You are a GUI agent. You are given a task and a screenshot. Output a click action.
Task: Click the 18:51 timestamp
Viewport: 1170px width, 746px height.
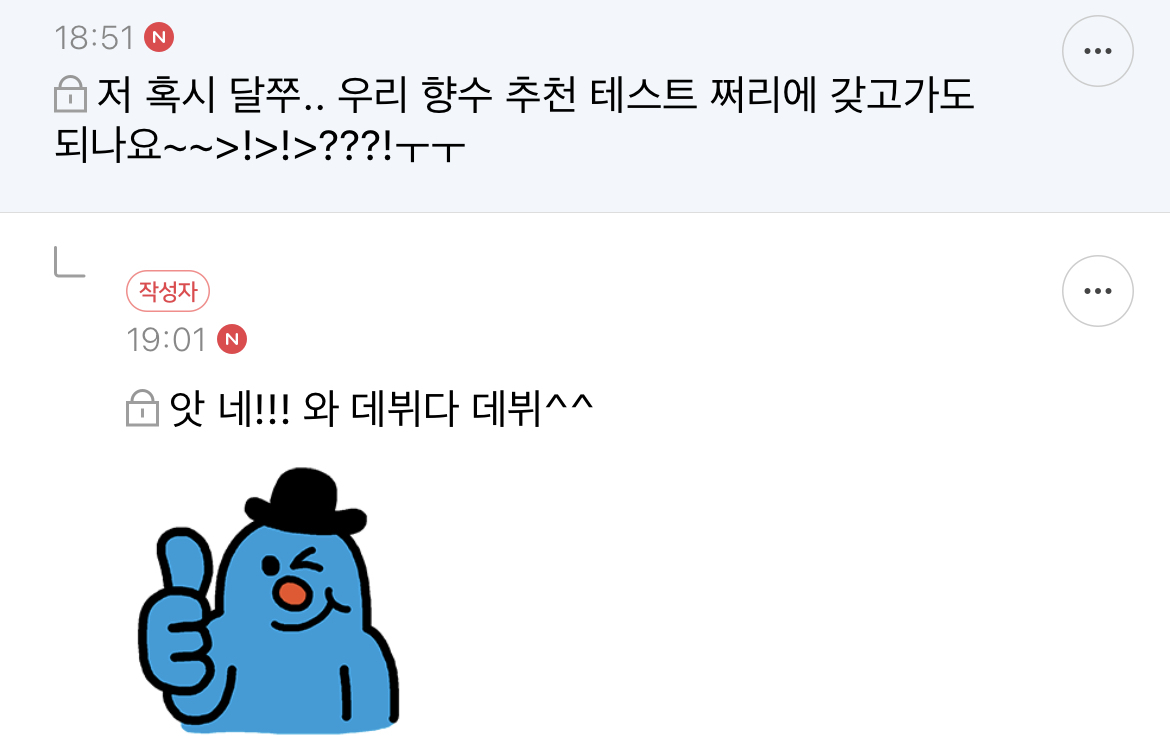[94, 38]
